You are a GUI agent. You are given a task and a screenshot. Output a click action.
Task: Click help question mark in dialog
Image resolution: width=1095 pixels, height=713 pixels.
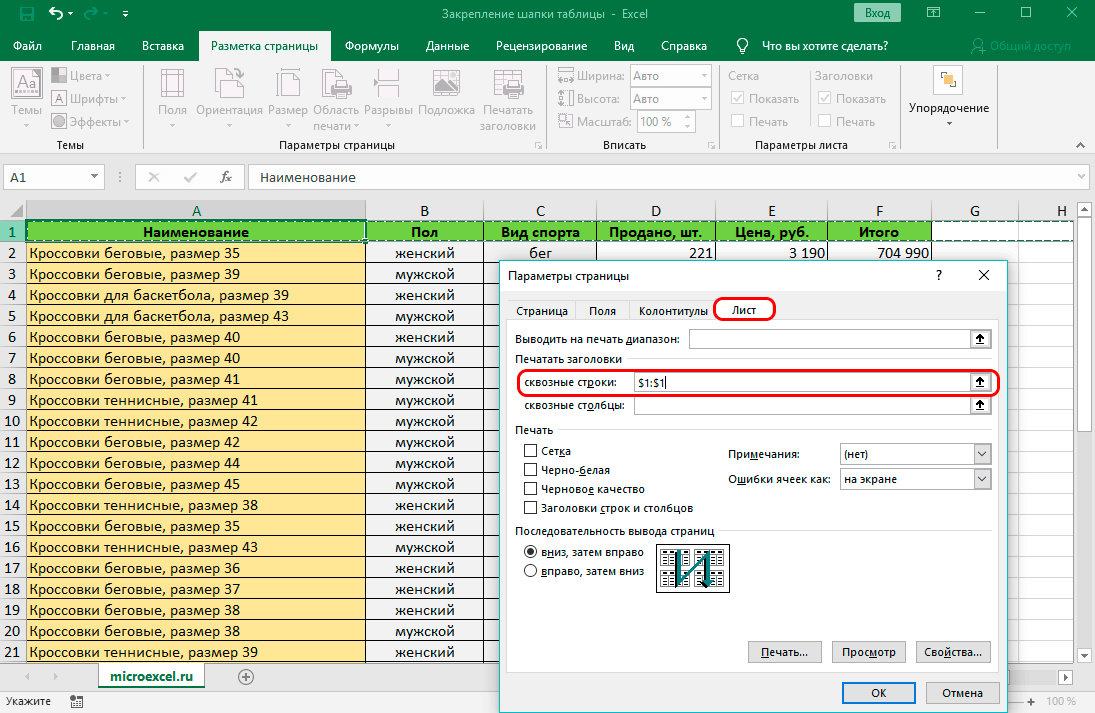coord(939,275)
